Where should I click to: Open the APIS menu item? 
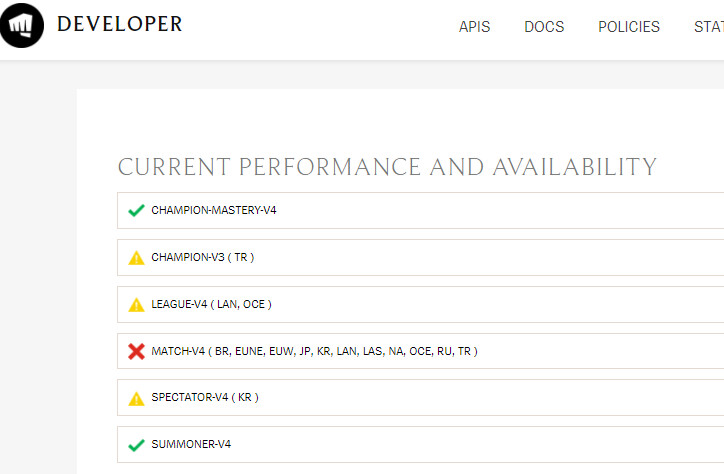tap(474, 27)
